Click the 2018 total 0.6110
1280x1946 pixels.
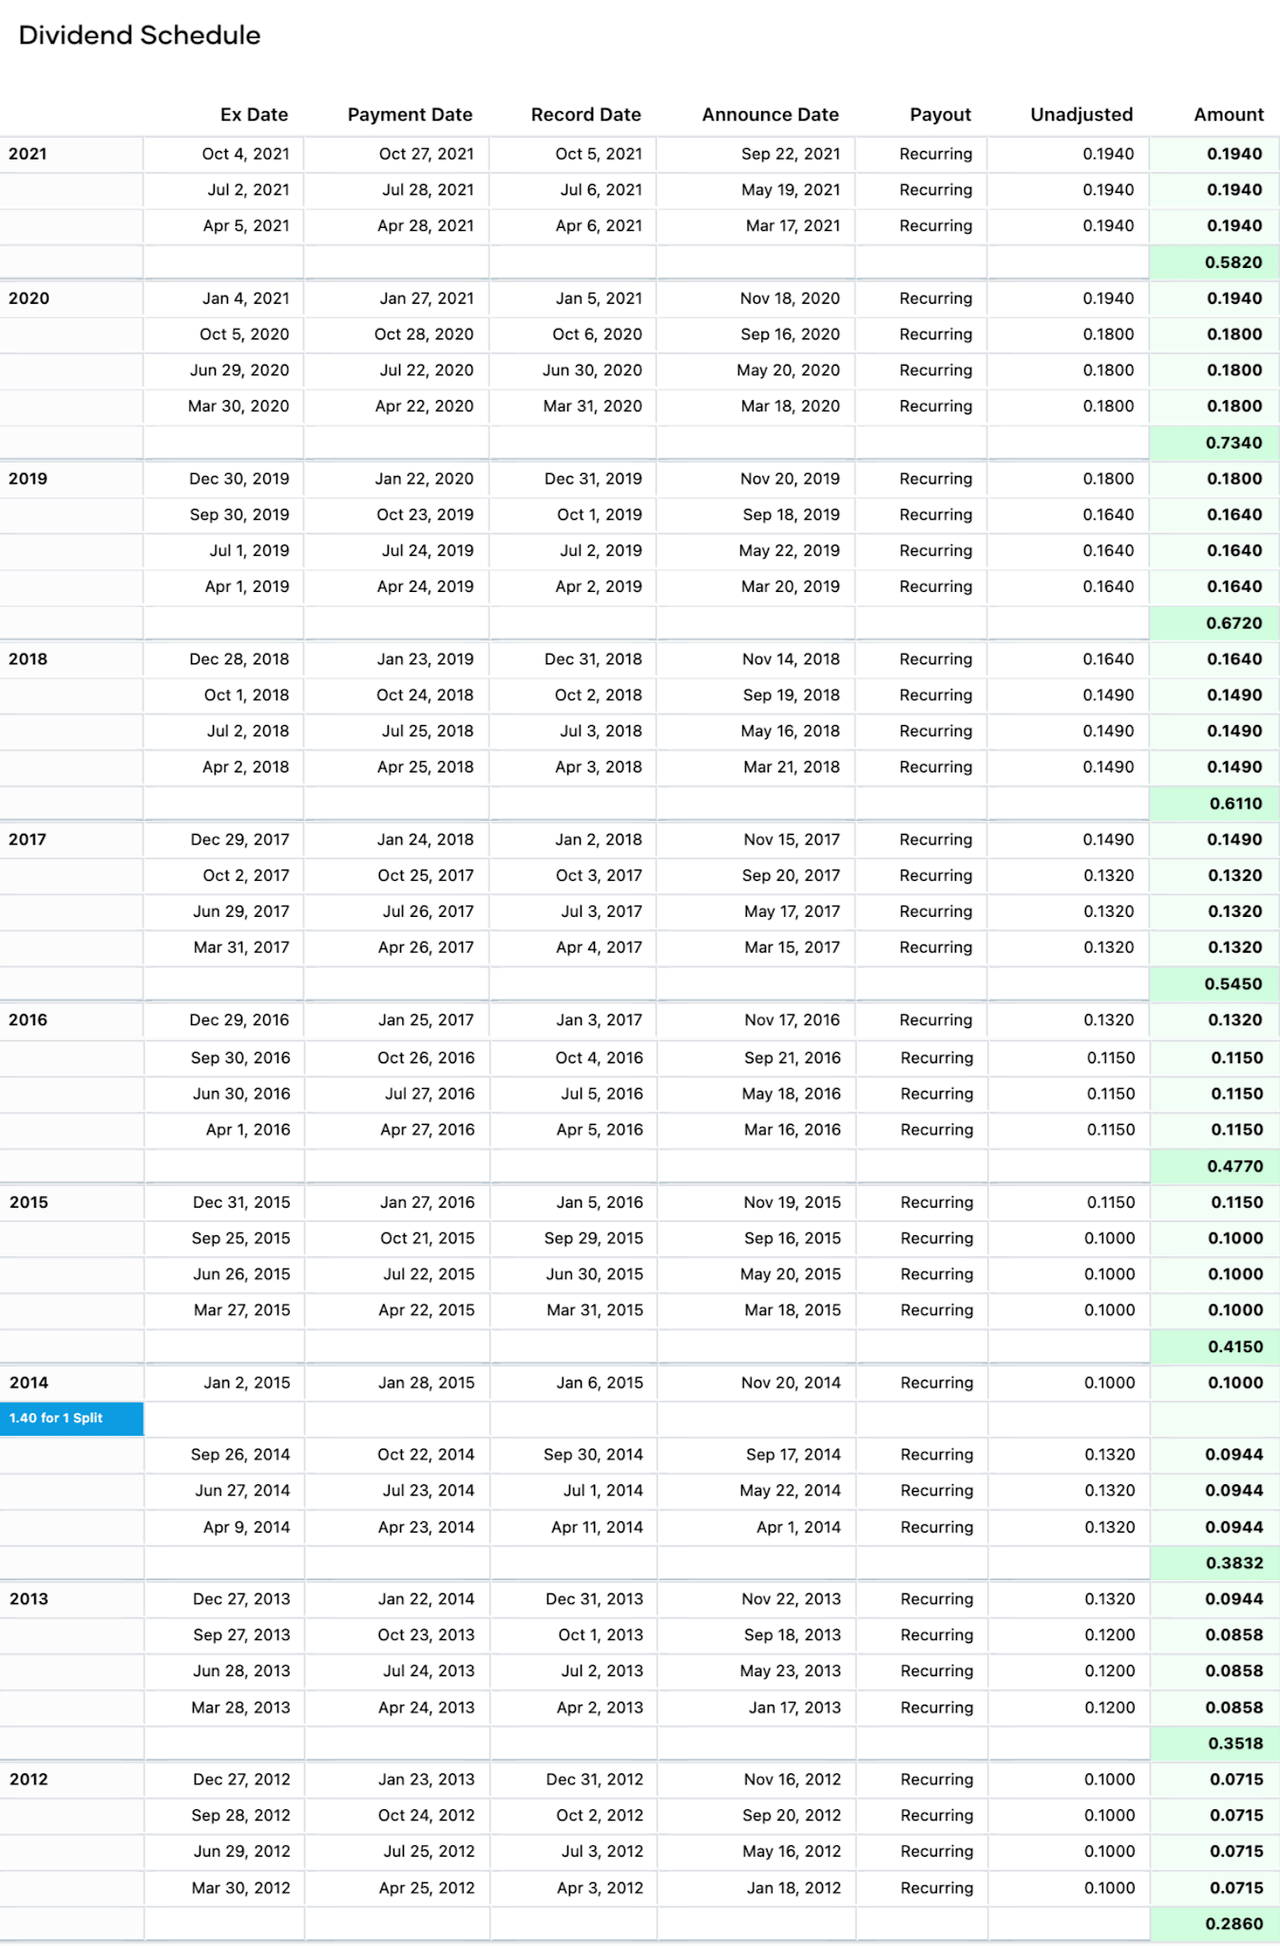(1236, 803)
